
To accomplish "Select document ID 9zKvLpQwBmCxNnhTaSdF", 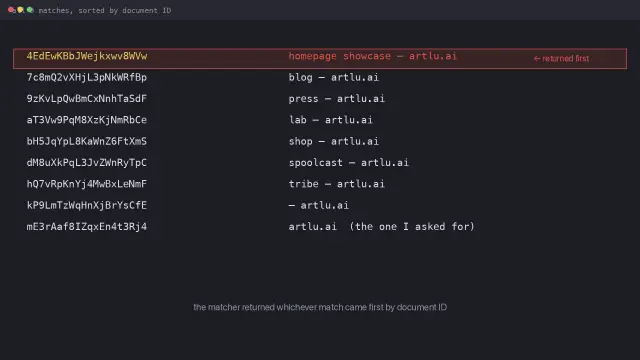I will (x=87, y=99).
